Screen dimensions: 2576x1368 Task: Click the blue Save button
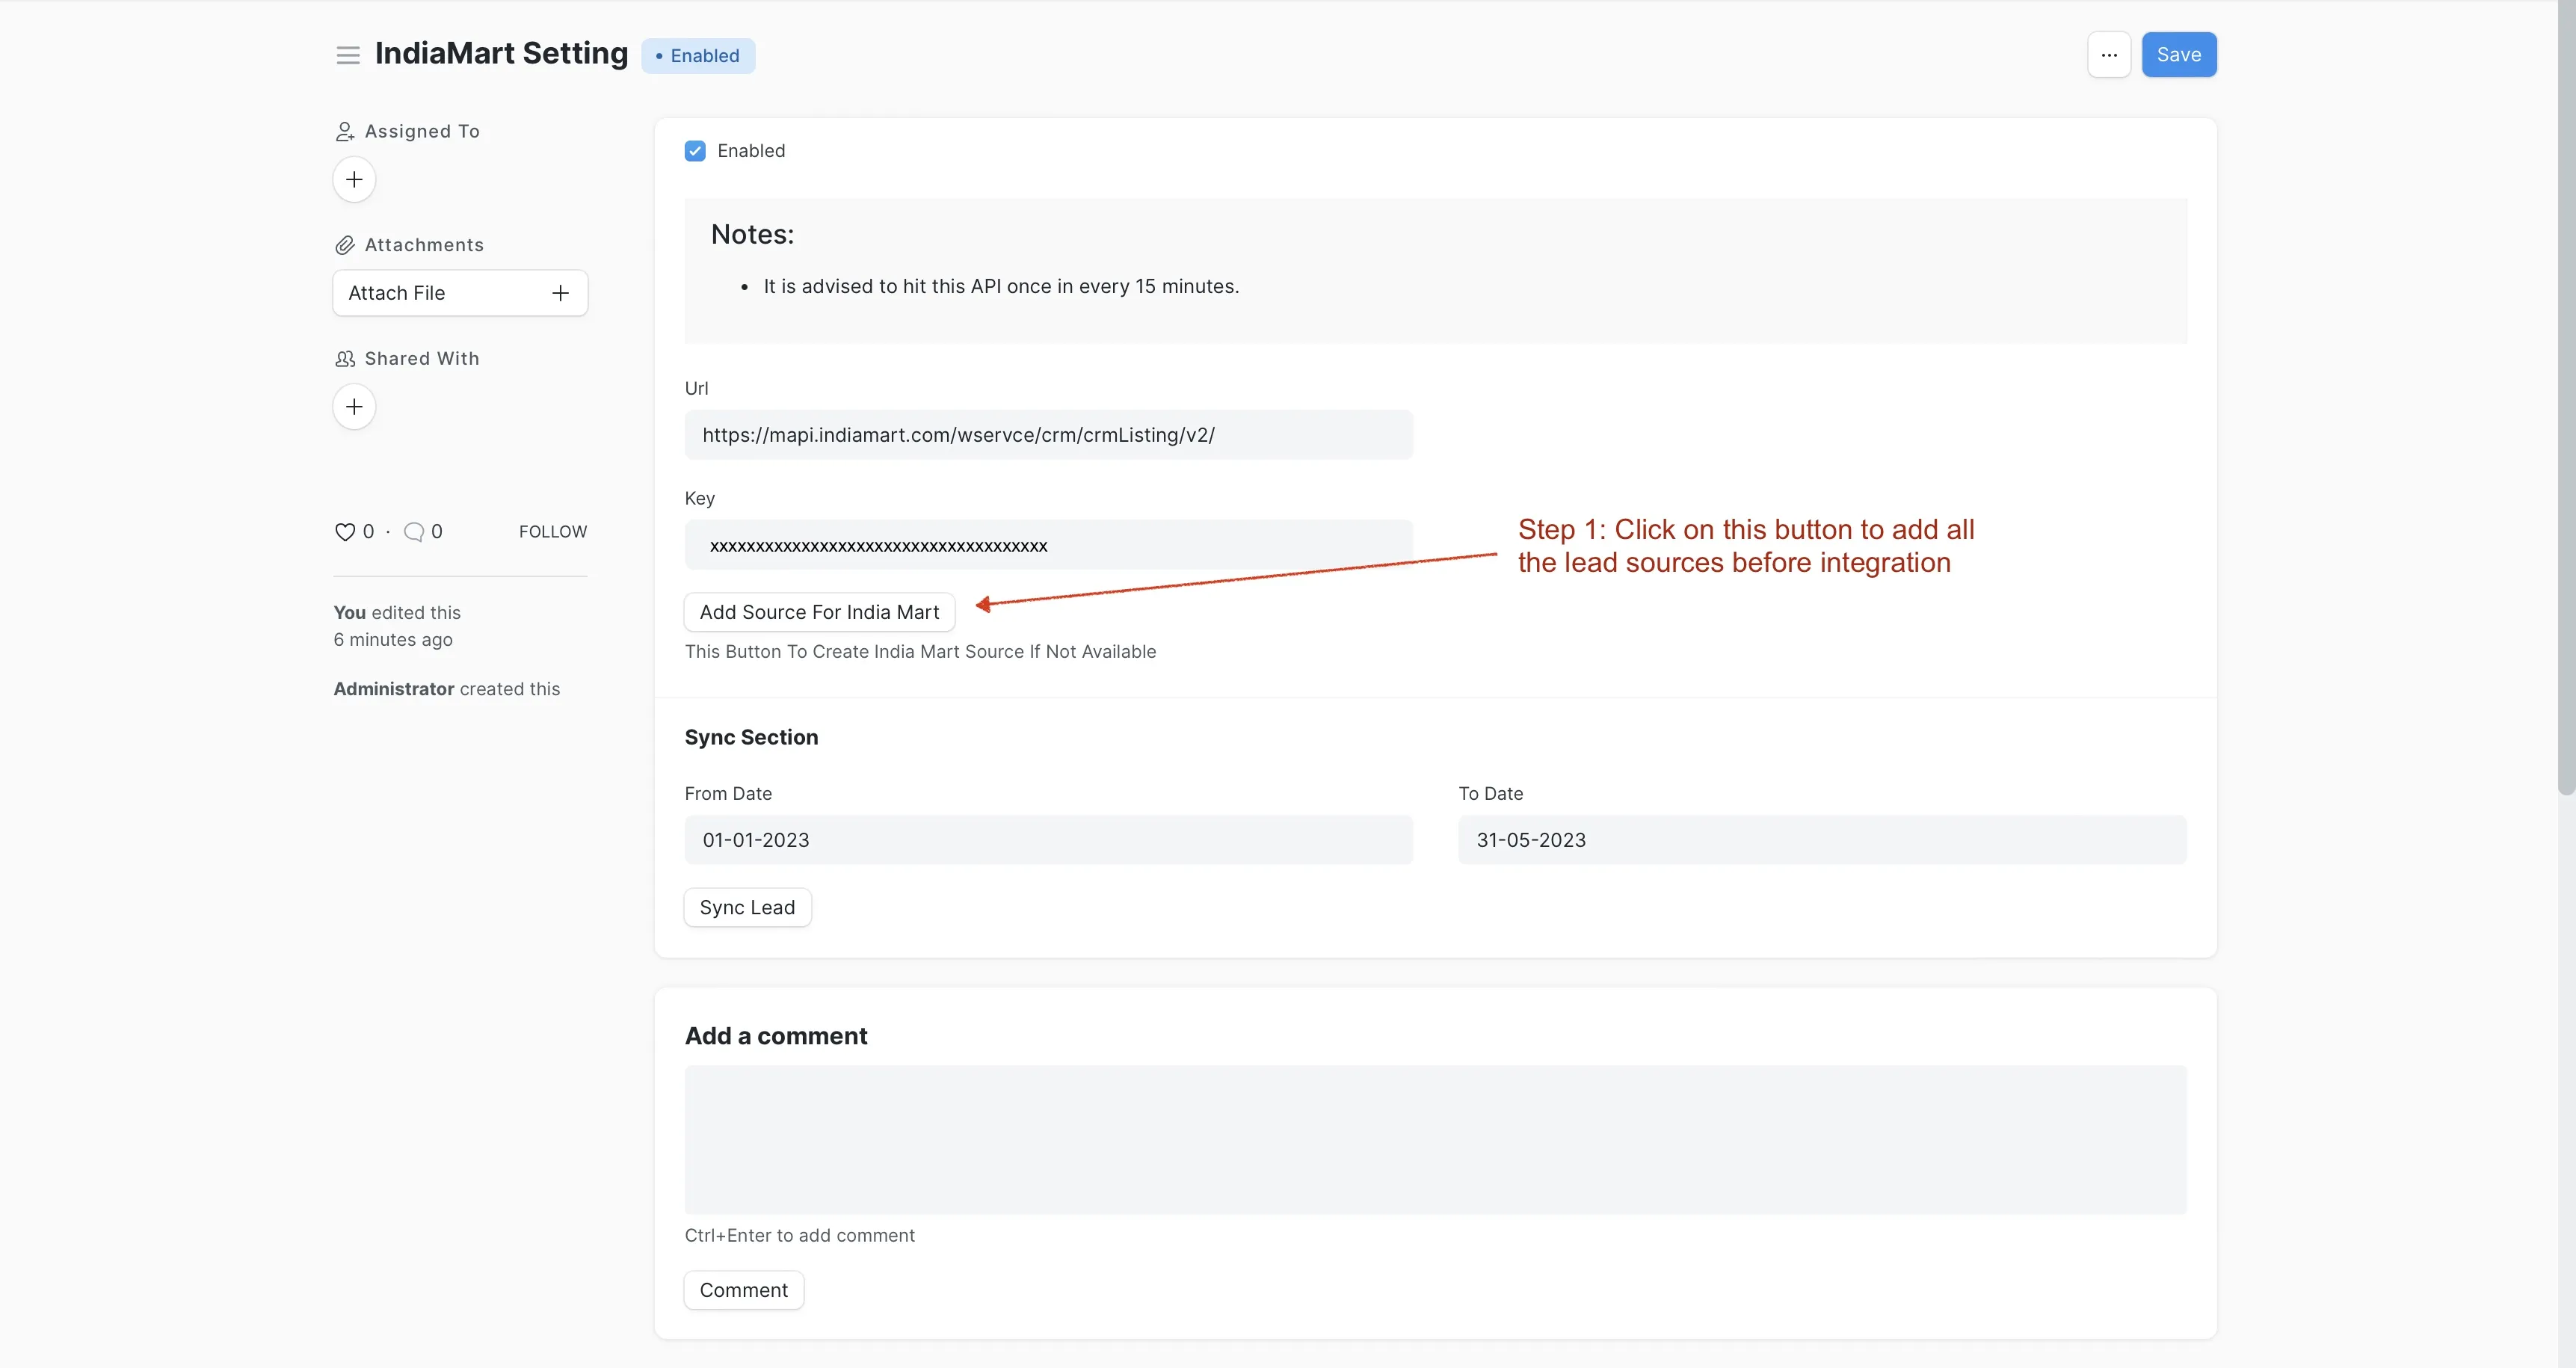(x=2179, y=55)
